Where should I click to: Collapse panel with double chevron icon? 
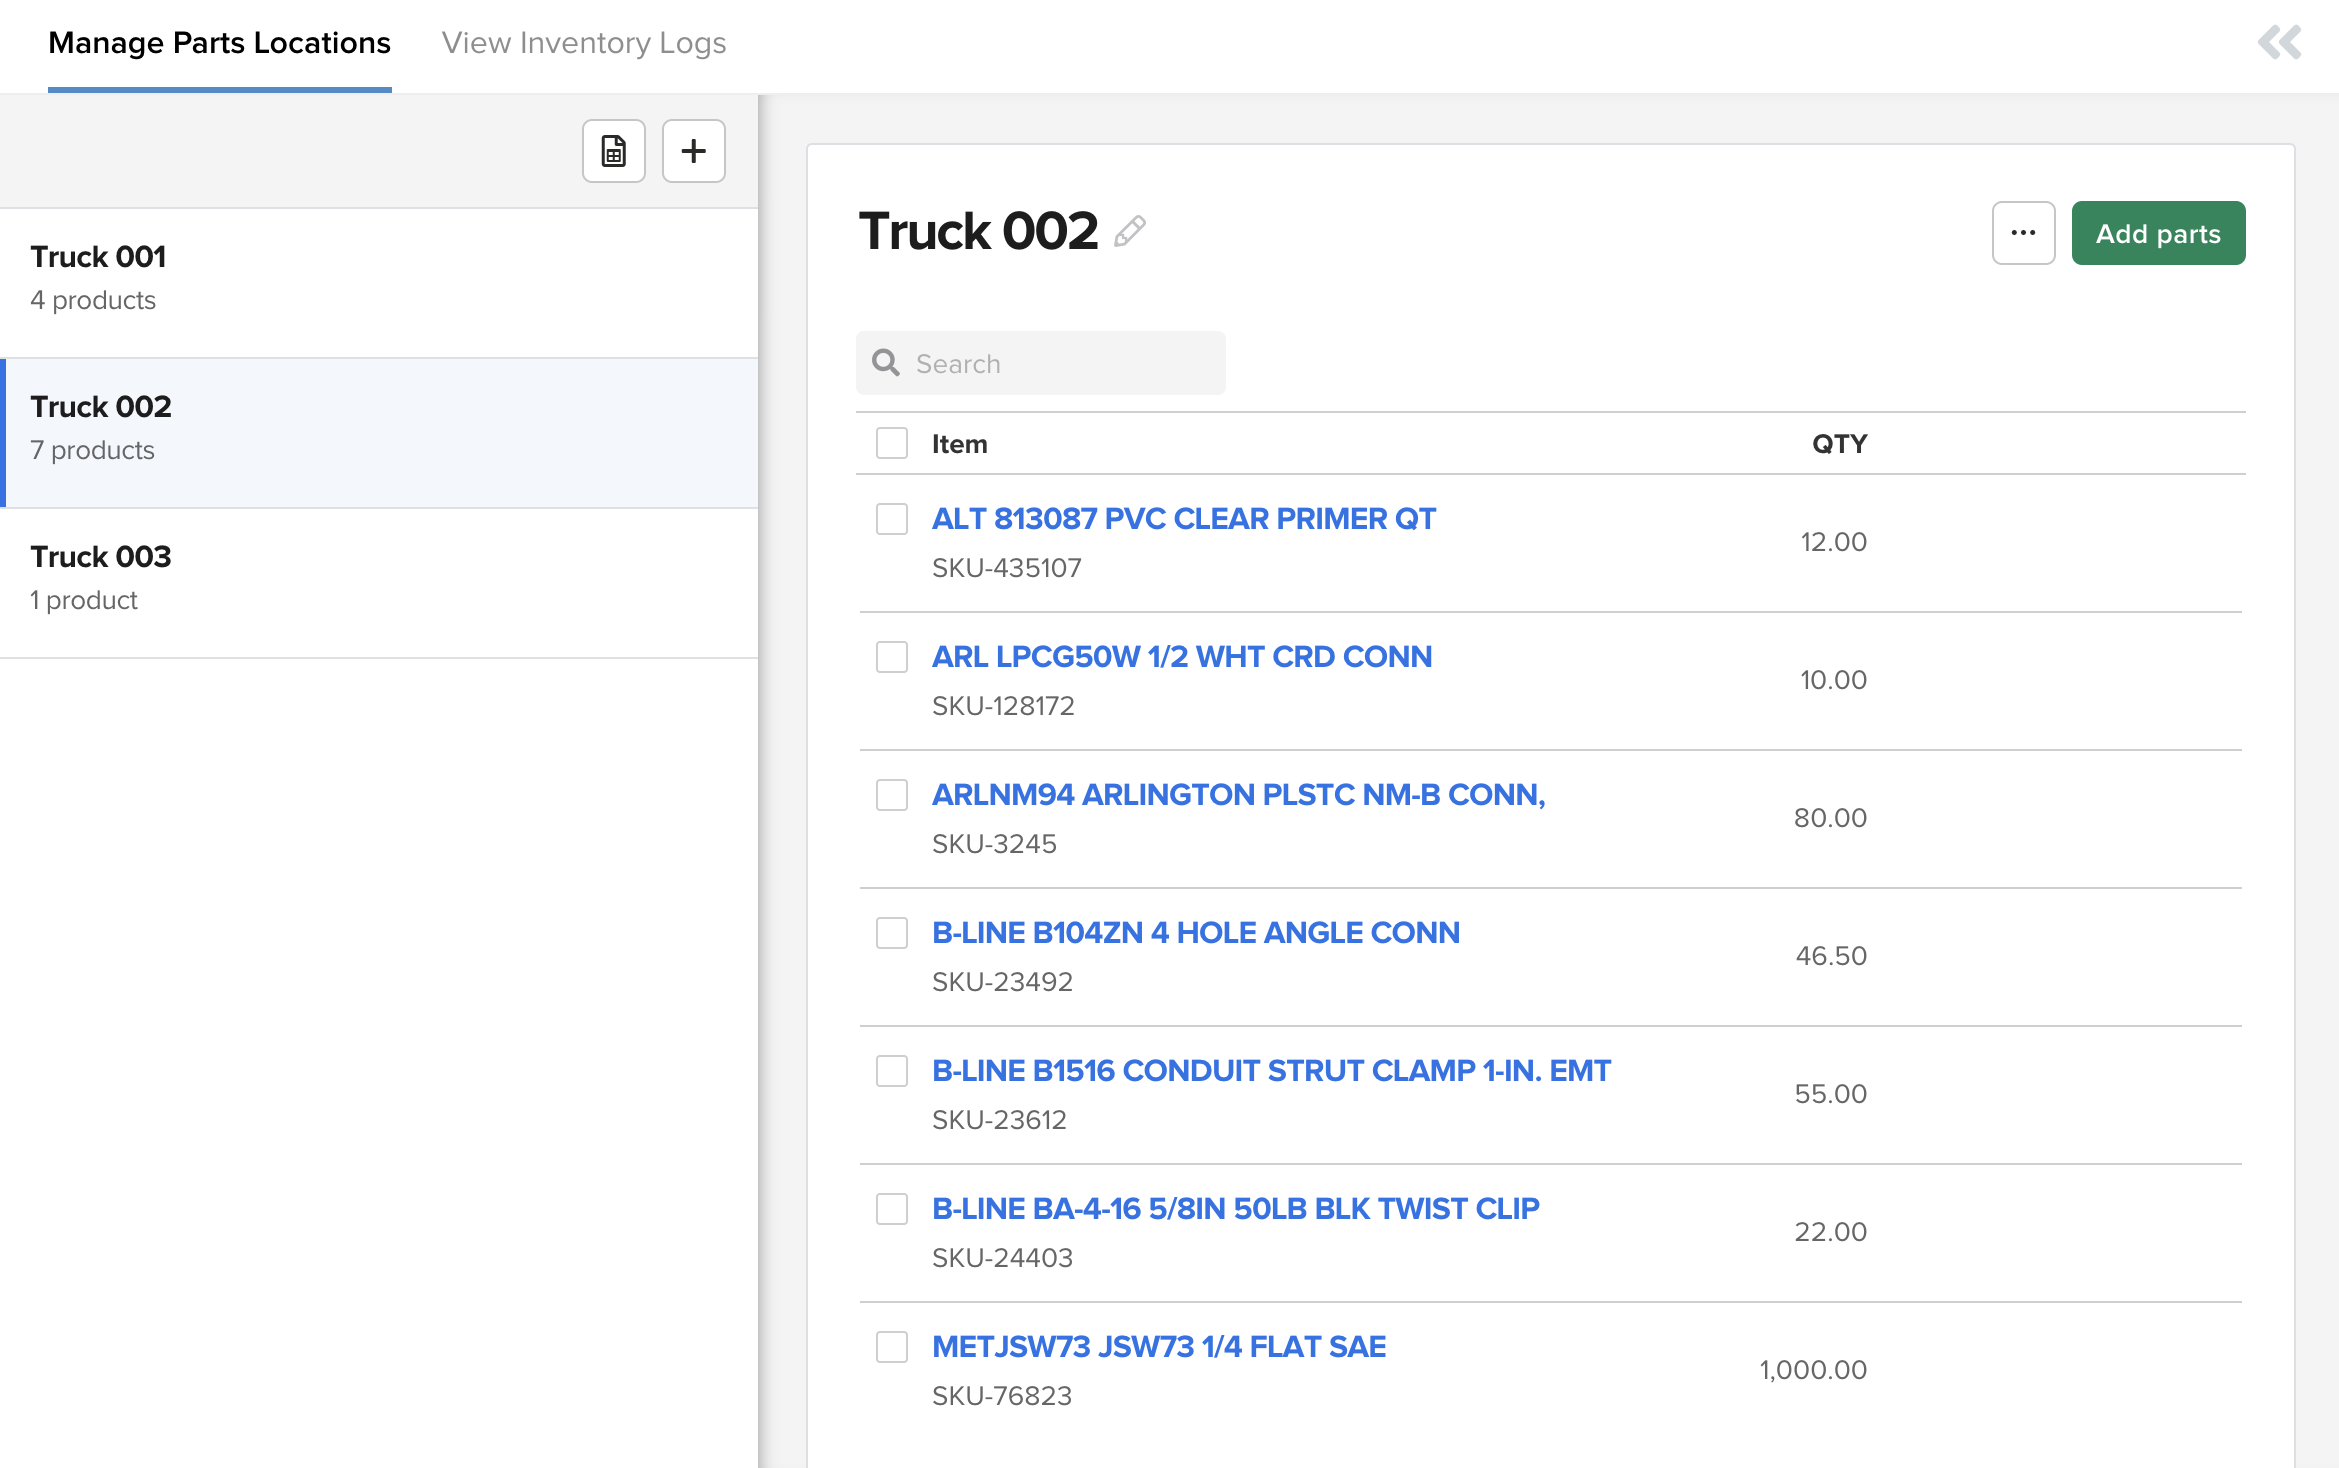click(2279, 43)
